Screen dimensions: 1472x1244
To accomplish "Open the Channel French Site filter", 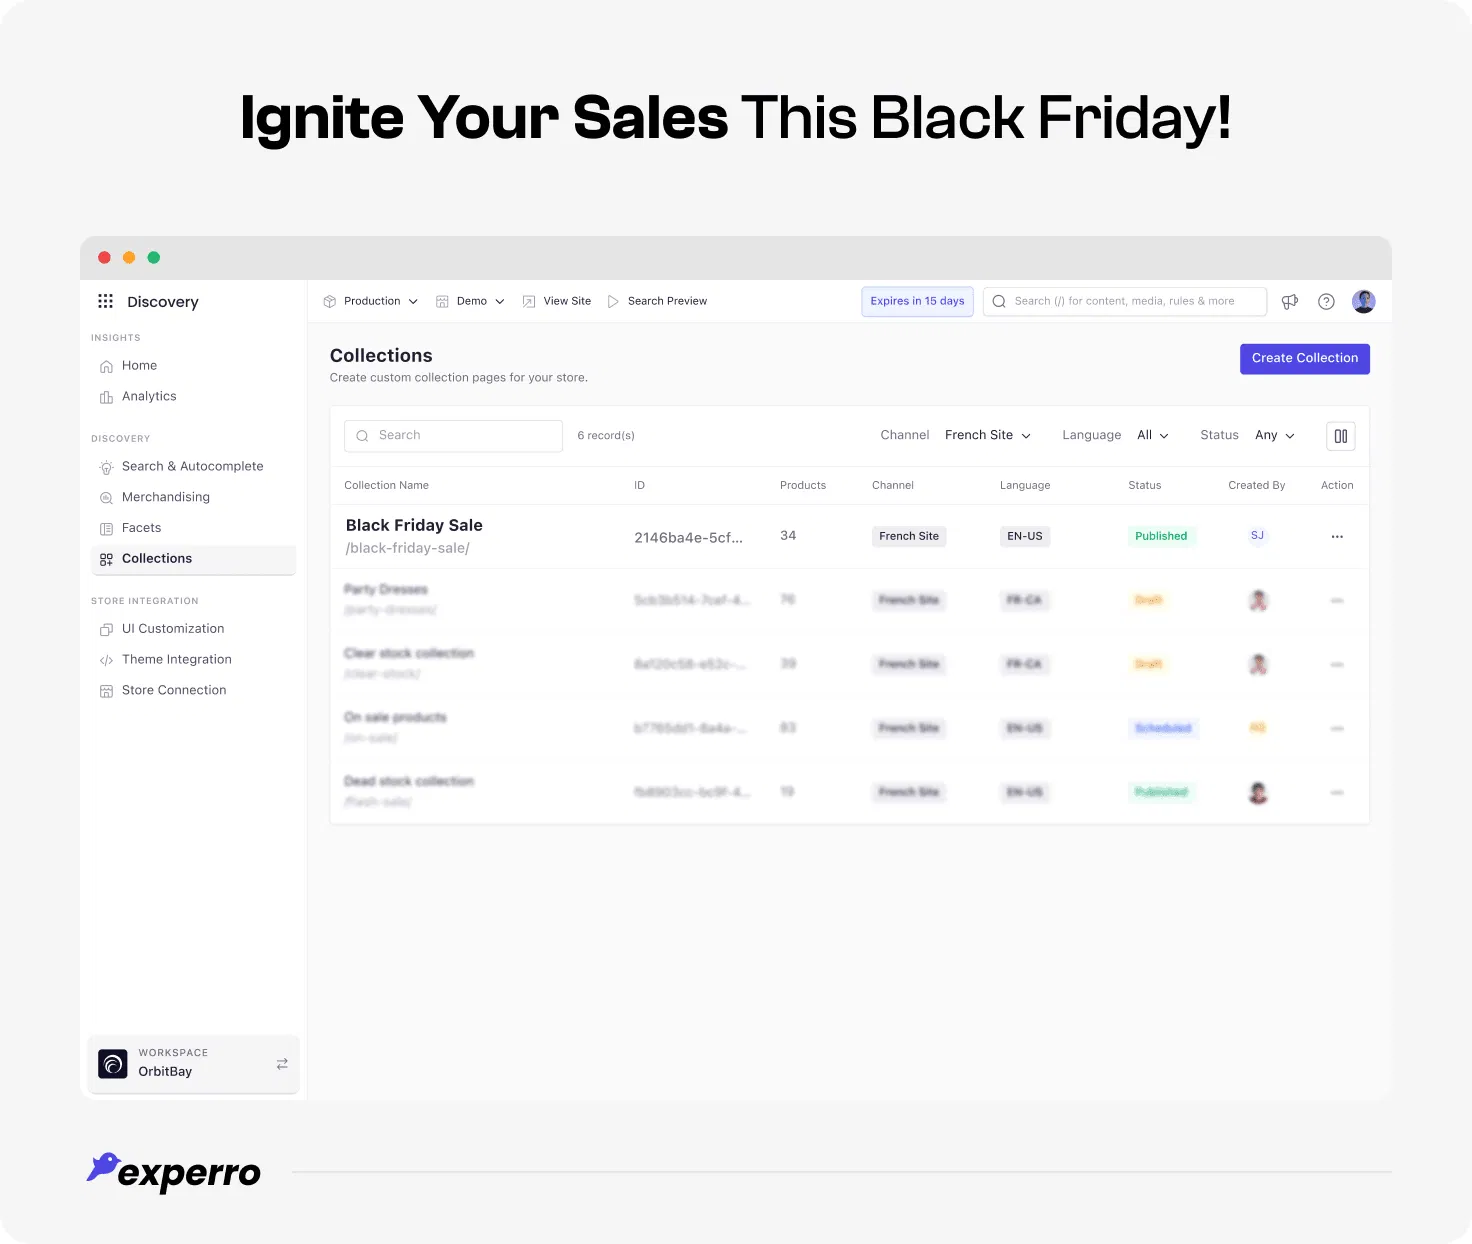I will pyautogui.click(x=987, y=435).
